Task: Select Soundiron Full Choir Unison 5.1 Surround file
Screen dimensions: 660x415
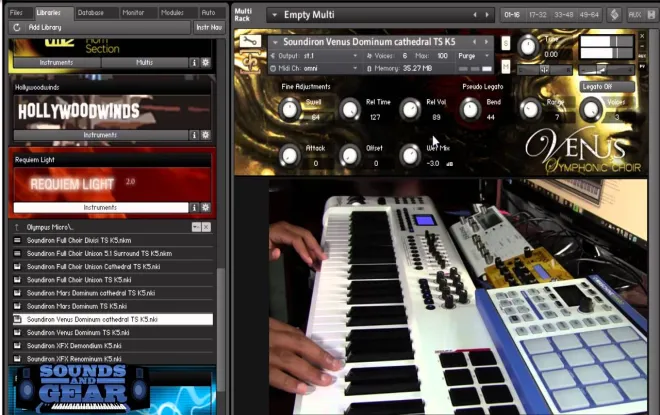Action: coord(113,253)
